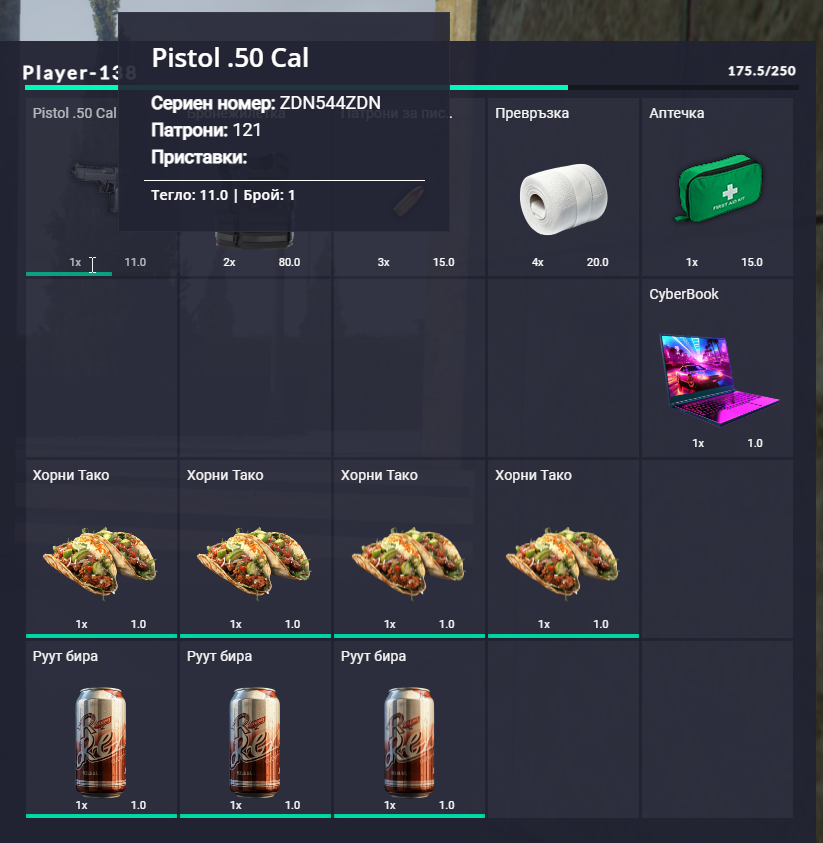Viewport: 823px width, 843px height.
Task: Click the body armor vest item
Action: pos(255,239)
